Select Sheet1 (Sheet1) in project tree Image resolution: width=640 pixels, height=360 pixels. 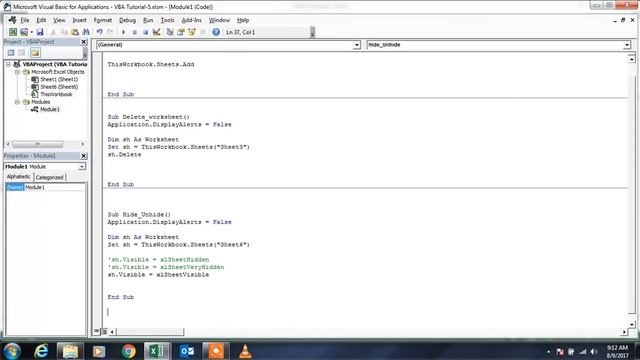[59, 79]
